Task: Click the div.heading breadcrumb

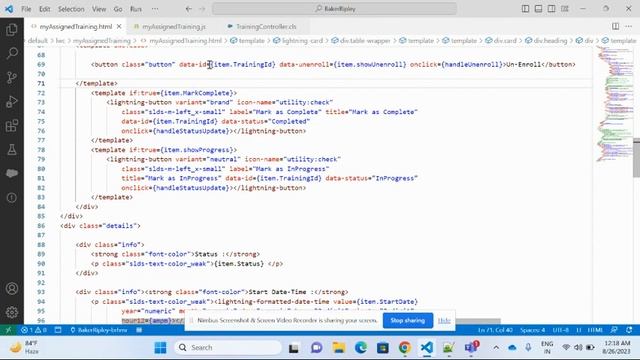Action: tap(546, 40)
